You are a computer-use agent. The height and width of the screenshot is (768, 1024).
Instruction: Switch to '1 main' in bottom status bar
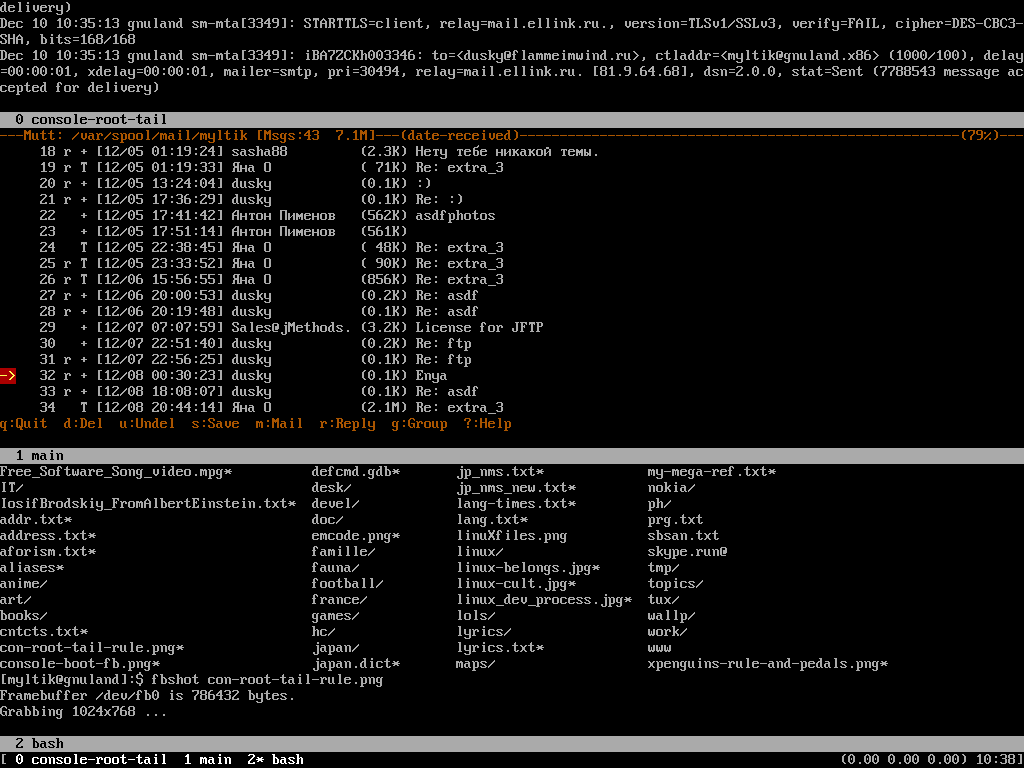[208, 760]
